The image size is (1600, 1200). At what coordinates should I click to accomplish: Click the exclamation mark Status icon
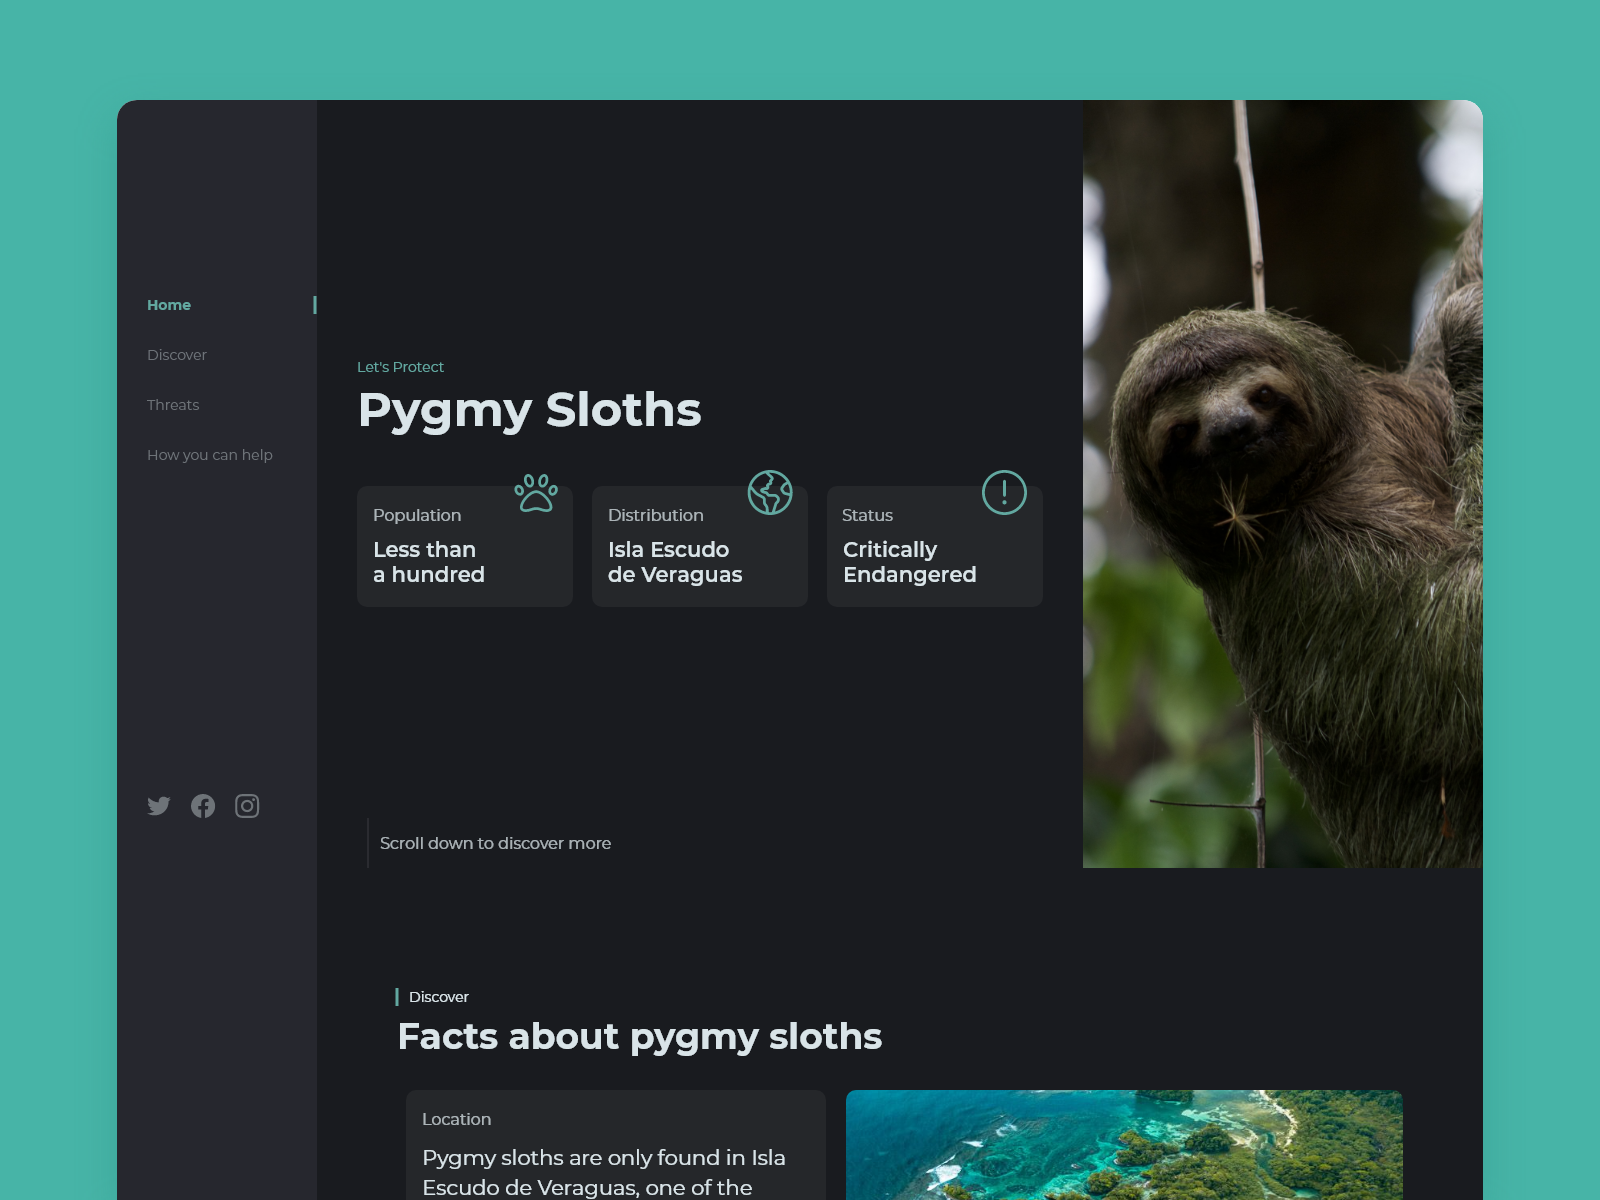(1004, 493)
